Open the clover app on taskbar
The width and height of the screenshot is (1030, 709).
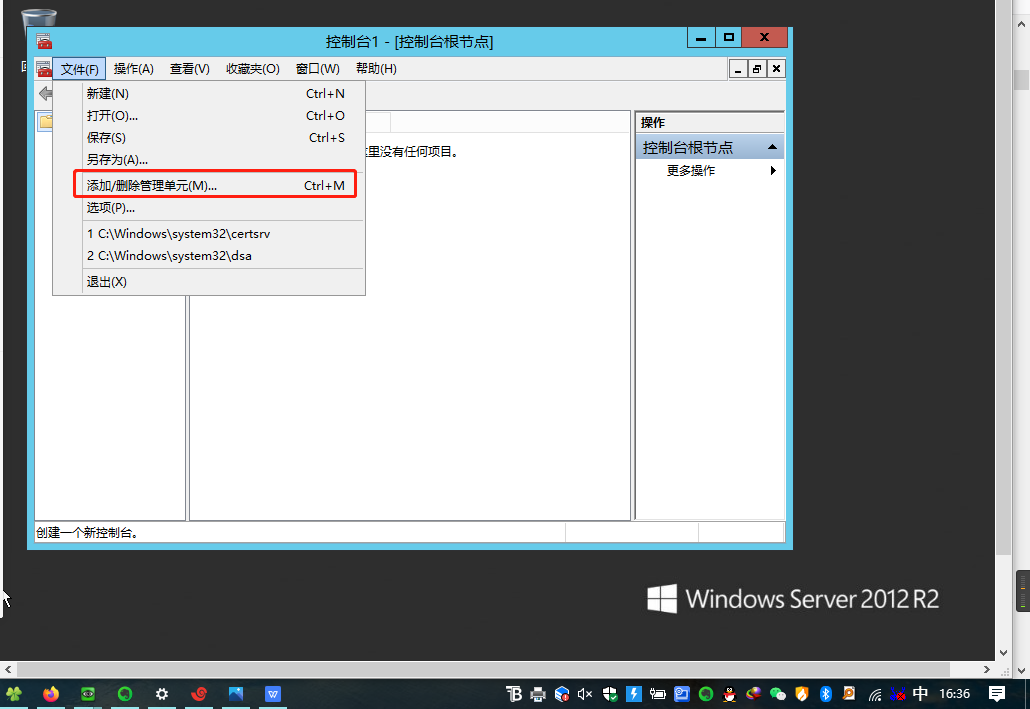14,693
